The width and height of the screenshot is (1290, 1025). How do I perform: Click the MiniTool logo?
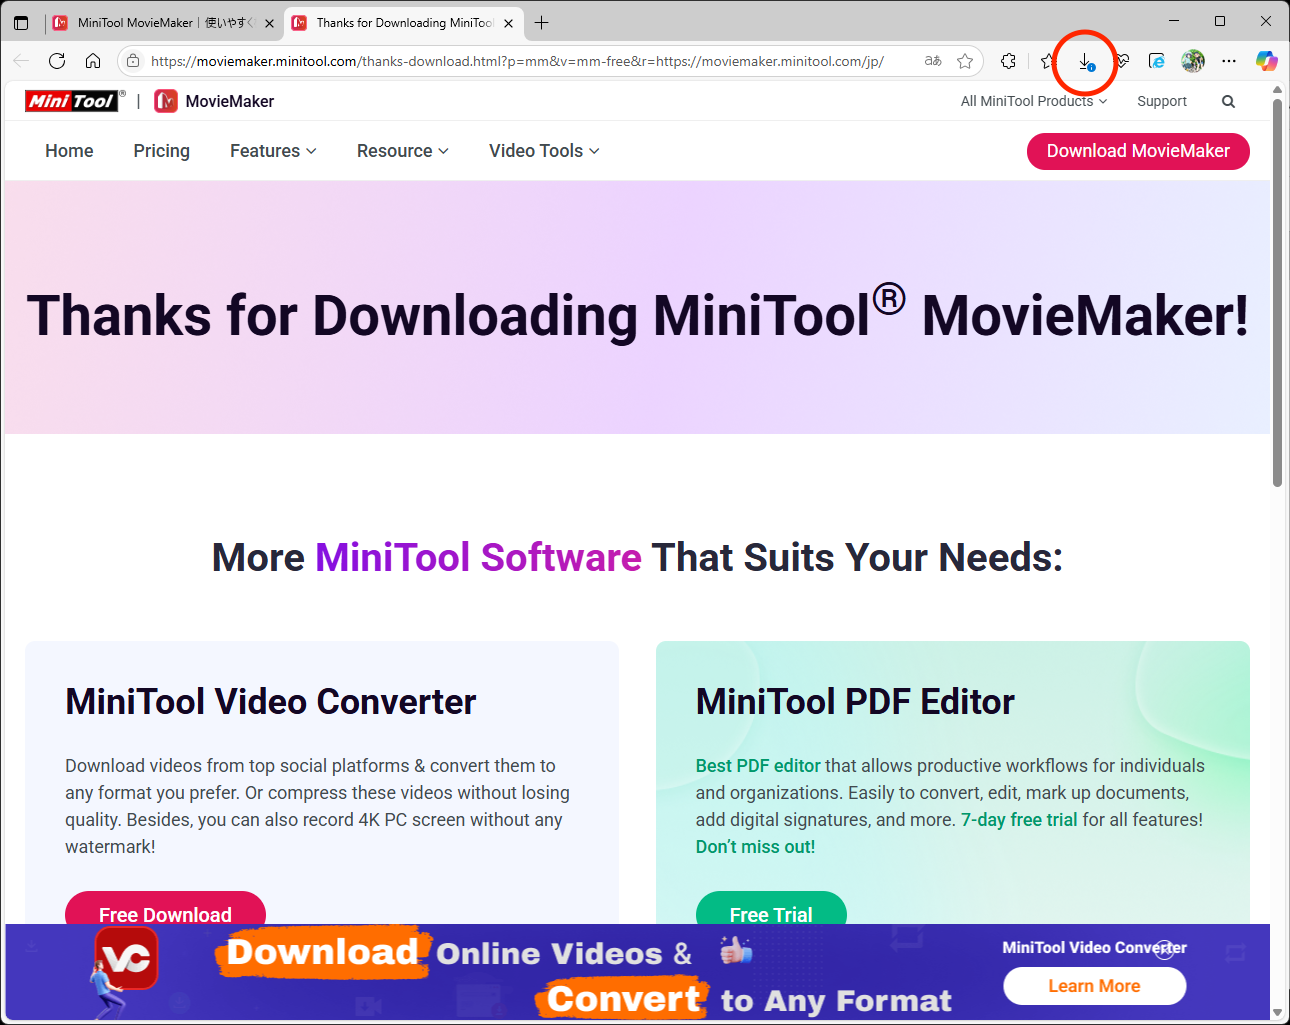coord(75,101)
